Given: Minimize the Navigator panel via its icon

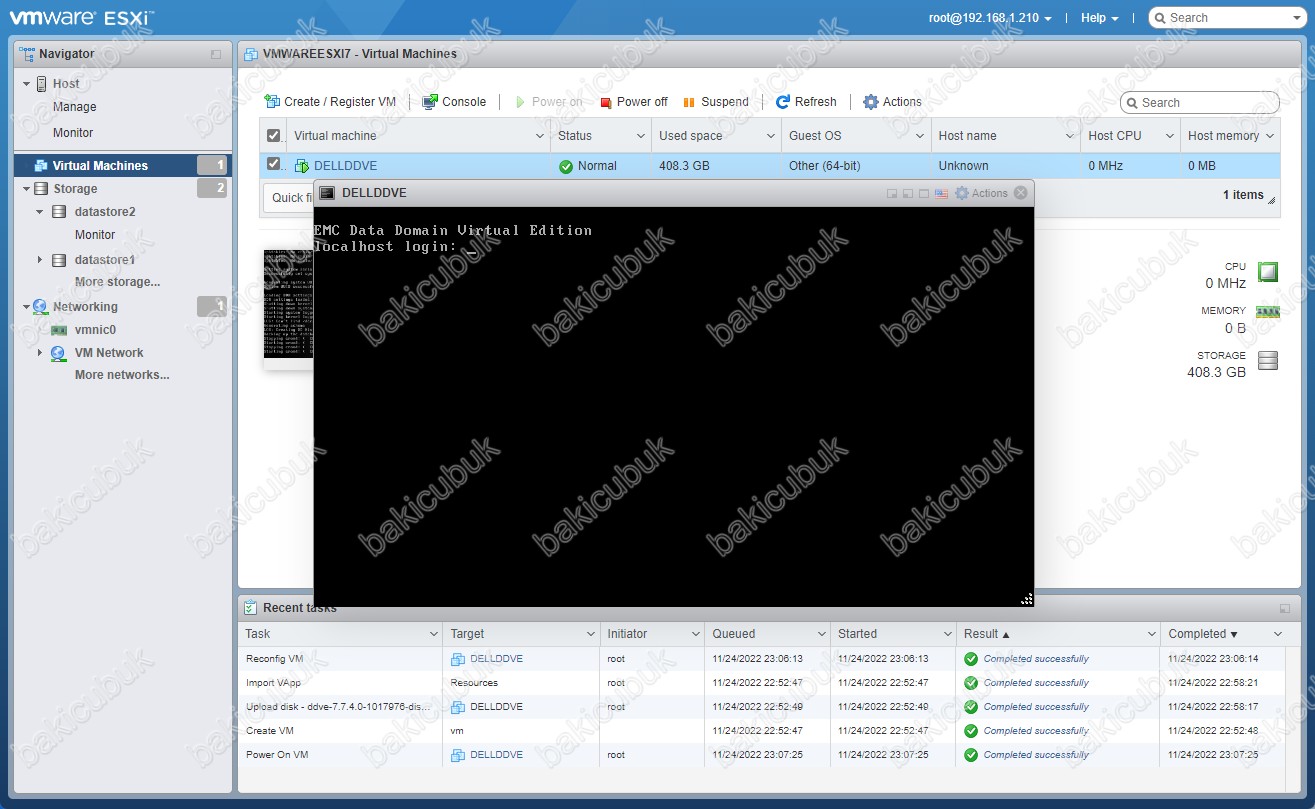Looking at the screenshot, I should (x=216, y=54).
